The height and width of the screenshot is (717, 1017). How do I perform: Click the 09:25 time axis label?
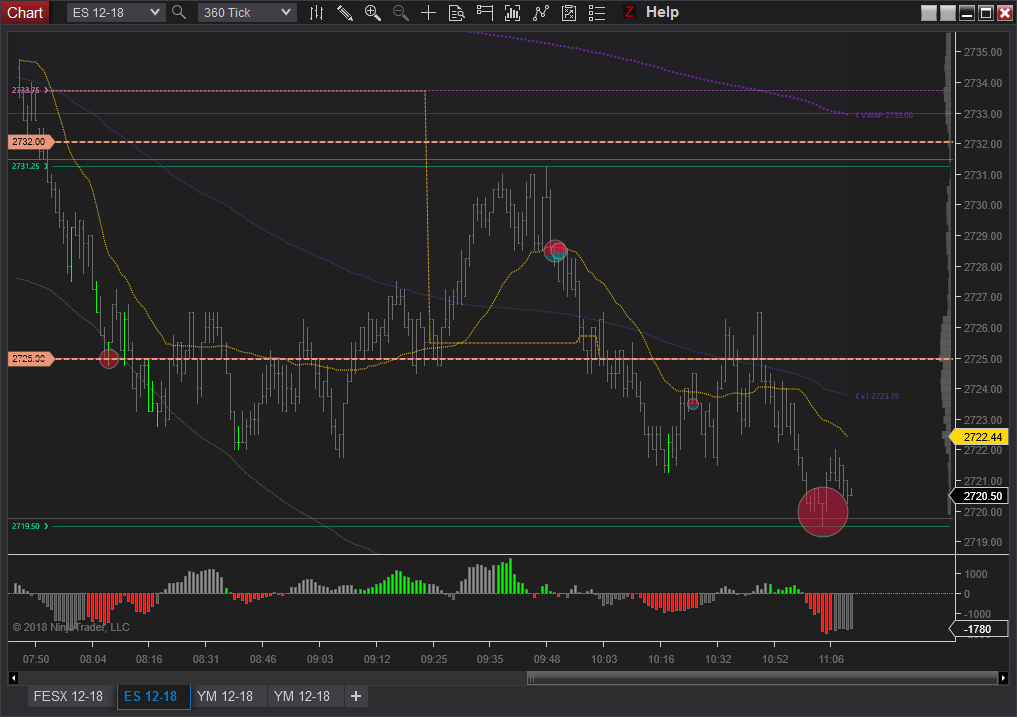[x=434, y=659]
